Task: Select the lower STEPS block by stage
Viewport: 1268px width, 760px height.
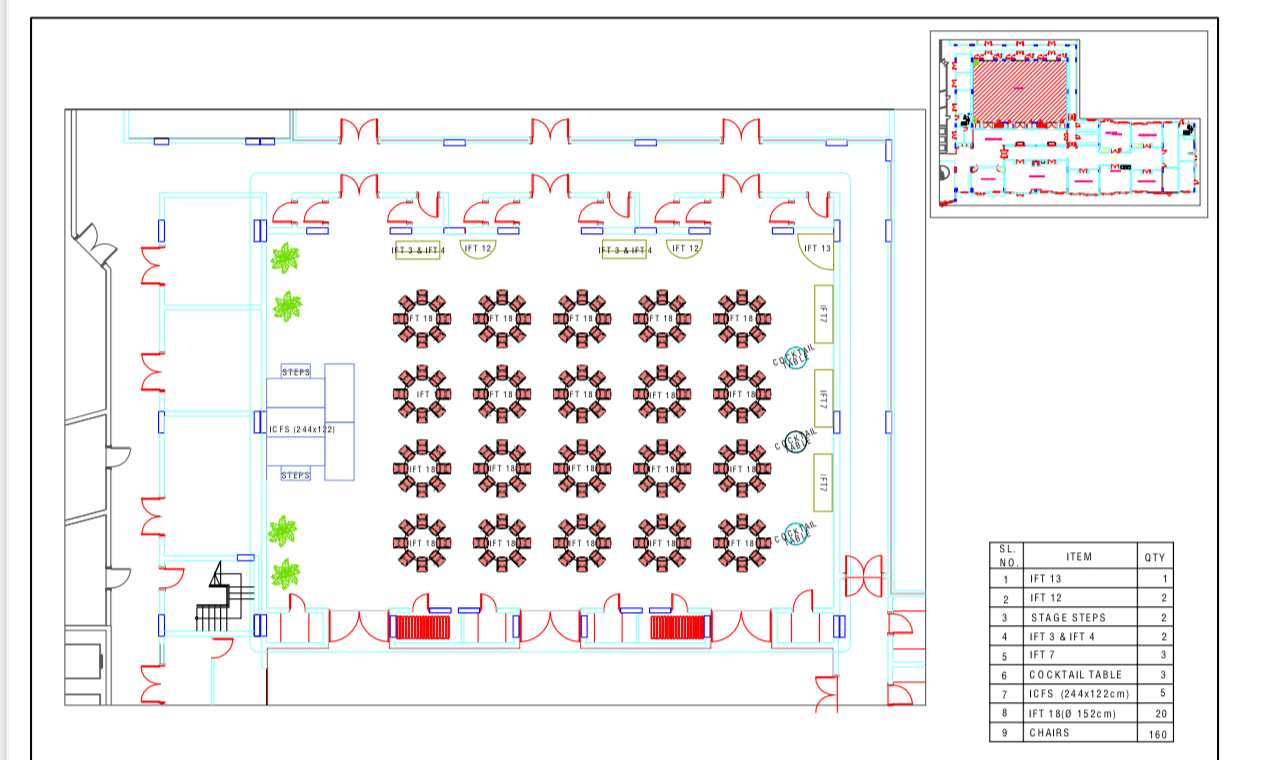Action: pyautogui.click(x=296, y=475)
